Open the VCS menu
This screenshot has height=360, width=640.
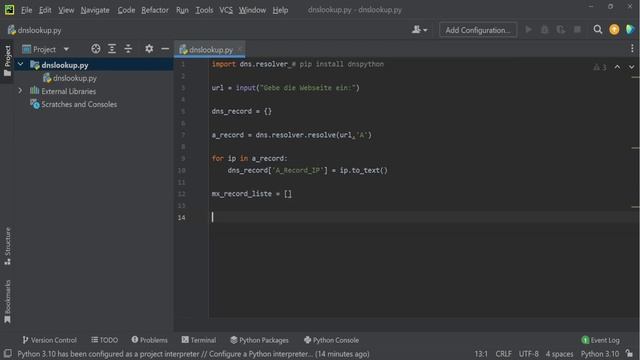226,10
